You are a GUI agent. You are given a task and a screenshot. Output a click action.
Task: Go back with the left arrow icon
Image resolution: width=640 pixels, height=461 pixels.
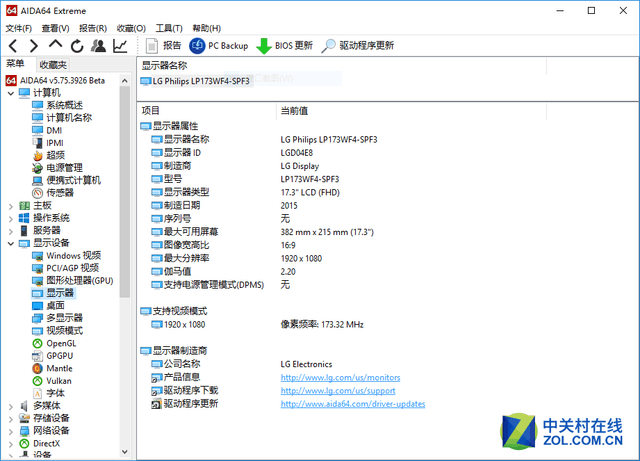tap(13, 46)
